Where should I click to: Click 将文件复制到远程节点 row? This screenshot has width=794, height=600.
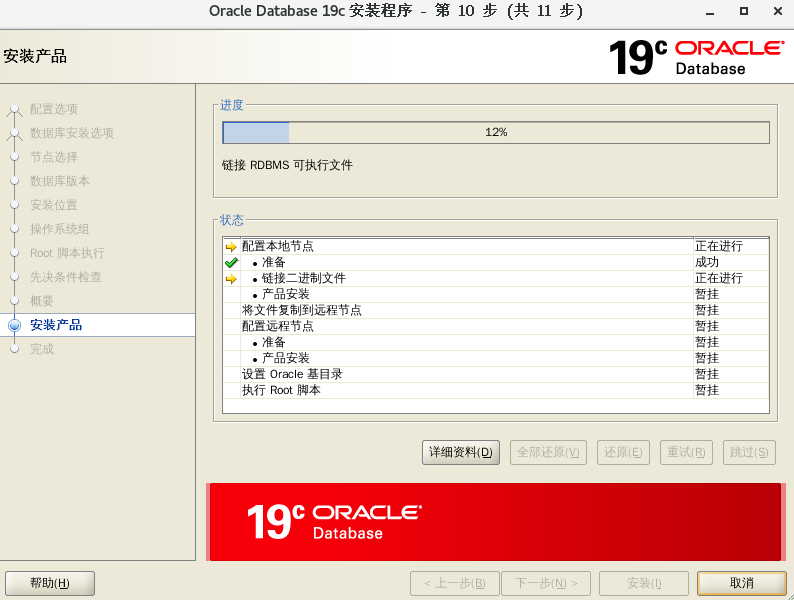tap(496, 310)
